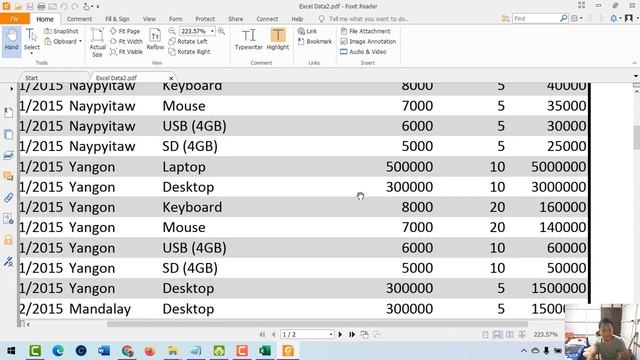Image resolution: width=640 pixels, height=360 pixels.
Task: Expand the Select tool dropdown arrow
Action: point(31,53)
